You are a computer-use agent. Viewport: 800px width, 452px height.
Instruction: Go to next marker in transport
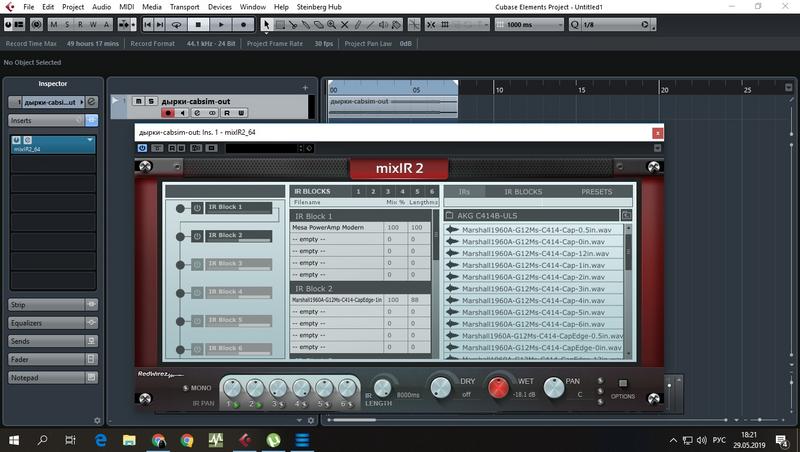pyautogui.click(x=160, y=24)
